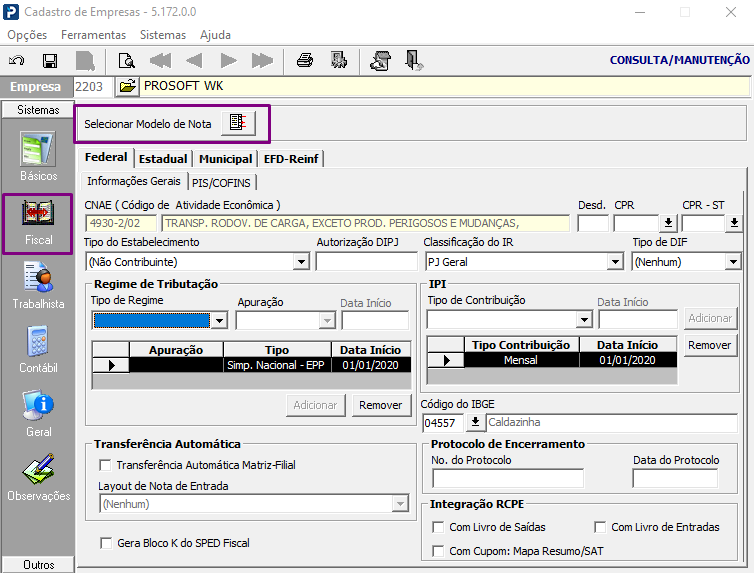Click the save floppy disk icon
This screenshot has height=573, width=754.
[50, 61]
